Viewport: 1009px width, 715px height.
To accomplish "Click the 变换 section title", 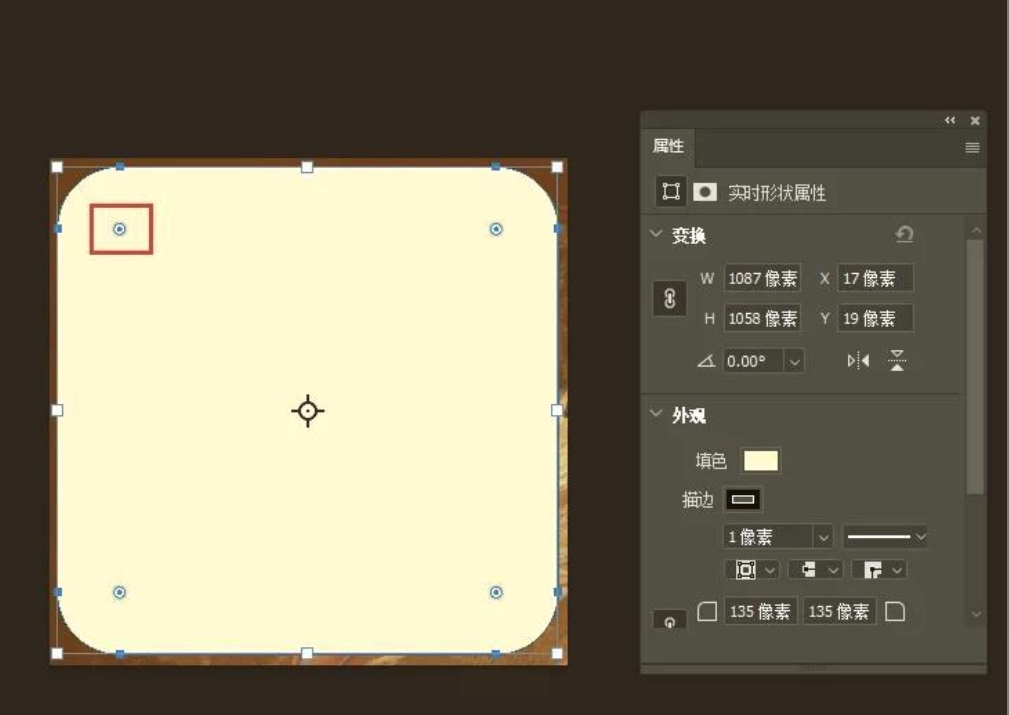I will [689, 236].
